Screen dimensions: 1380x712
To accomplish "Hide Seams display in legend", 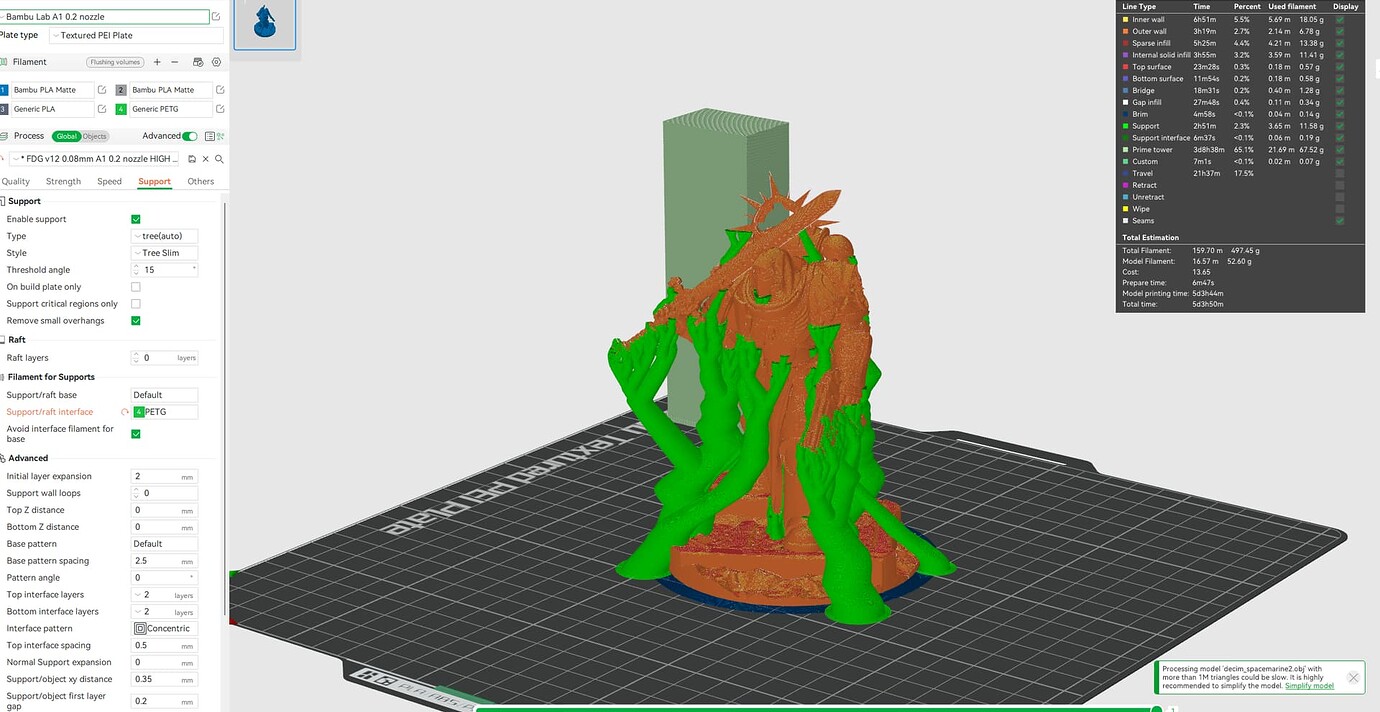I will (x=1340, y=221).
